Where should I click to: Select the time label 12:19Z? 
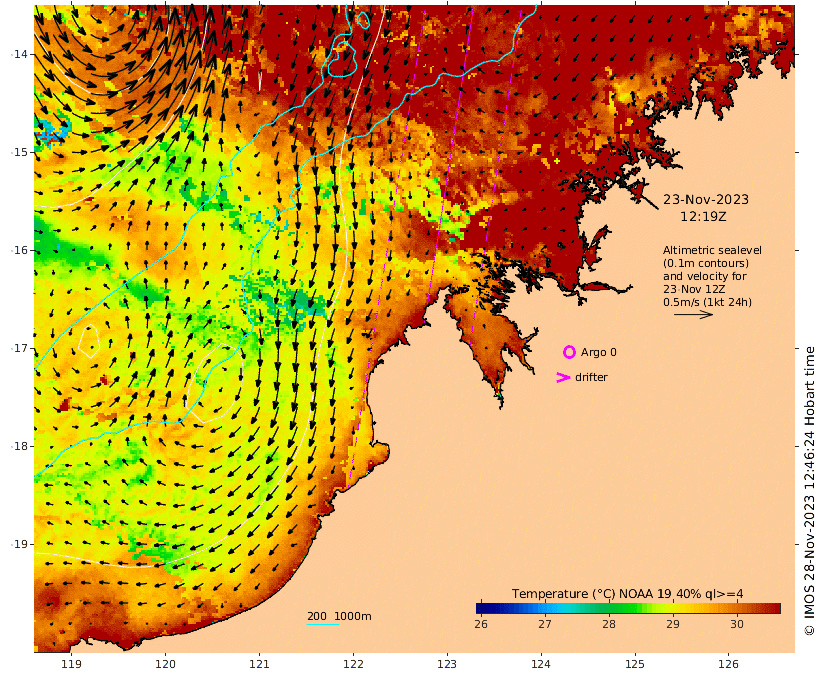(x=703, y=217)
